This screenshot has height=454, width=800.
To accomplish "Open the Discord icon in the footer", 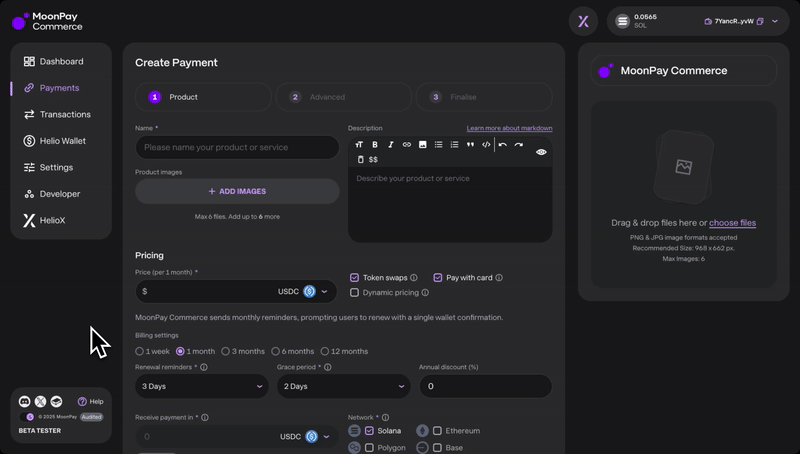I will tap(24, 401).
